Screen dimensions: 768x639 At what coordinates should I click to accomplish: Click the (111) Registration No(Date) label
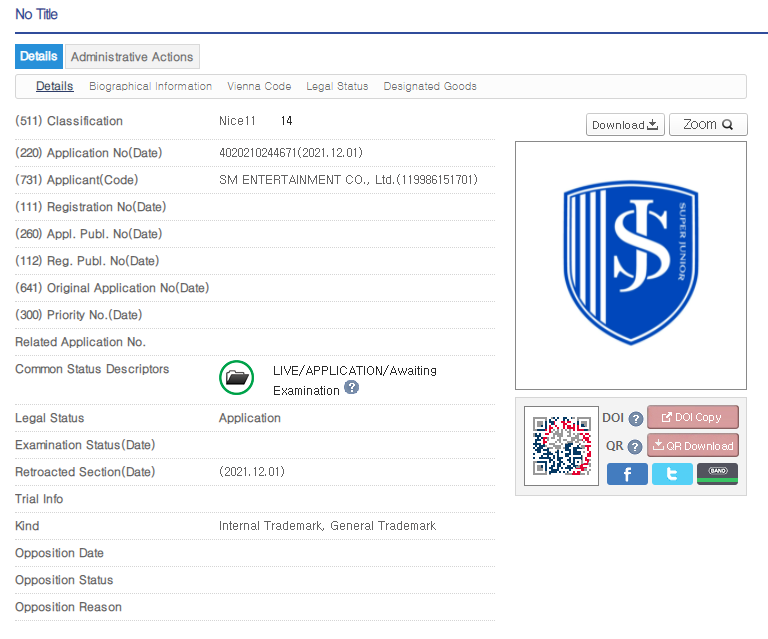(x=91, y=207)
